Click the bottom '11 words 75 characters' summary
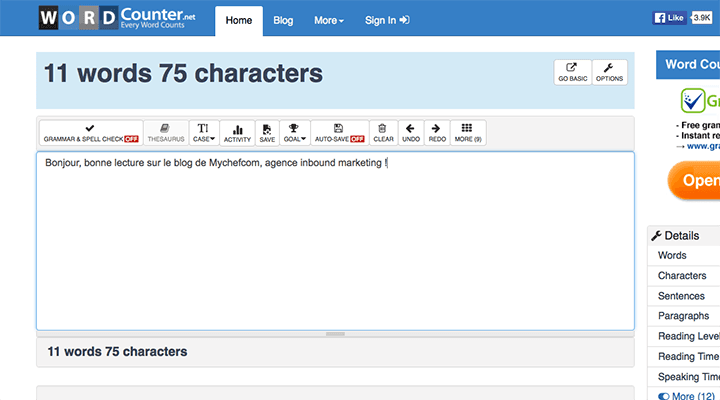720x400 pixels. (118, 352)
